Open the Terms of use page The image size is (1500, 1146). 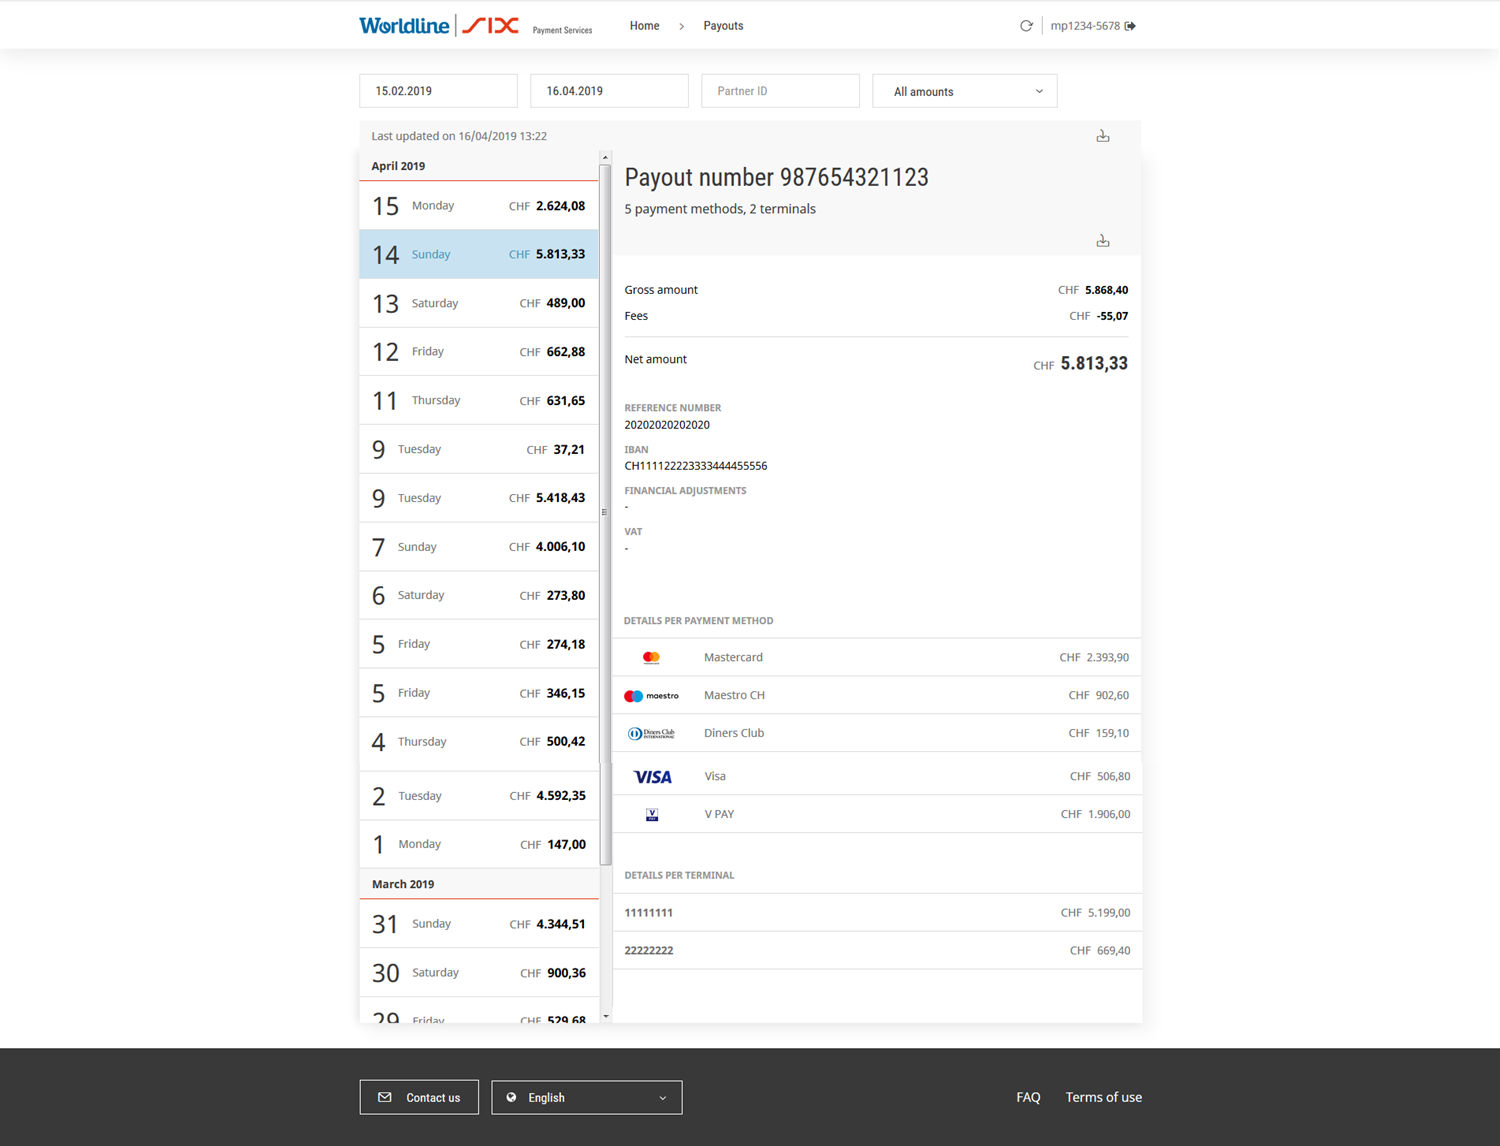coord(1103,1097)
